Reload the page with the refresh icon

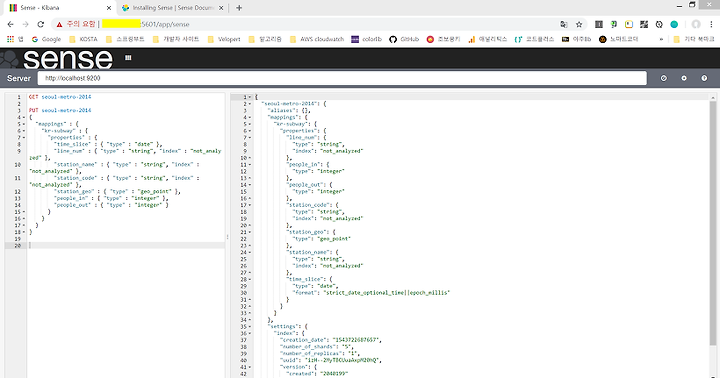pos(41,24)
